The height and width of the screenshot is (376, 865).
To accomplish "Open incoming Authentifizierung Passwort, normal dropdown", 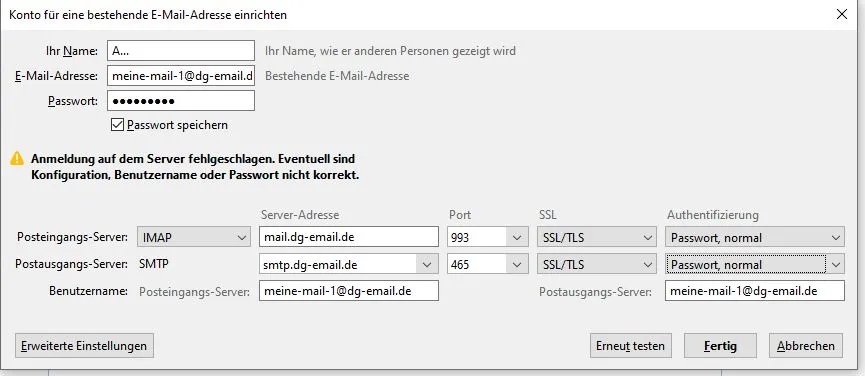I will coord(755,238).
